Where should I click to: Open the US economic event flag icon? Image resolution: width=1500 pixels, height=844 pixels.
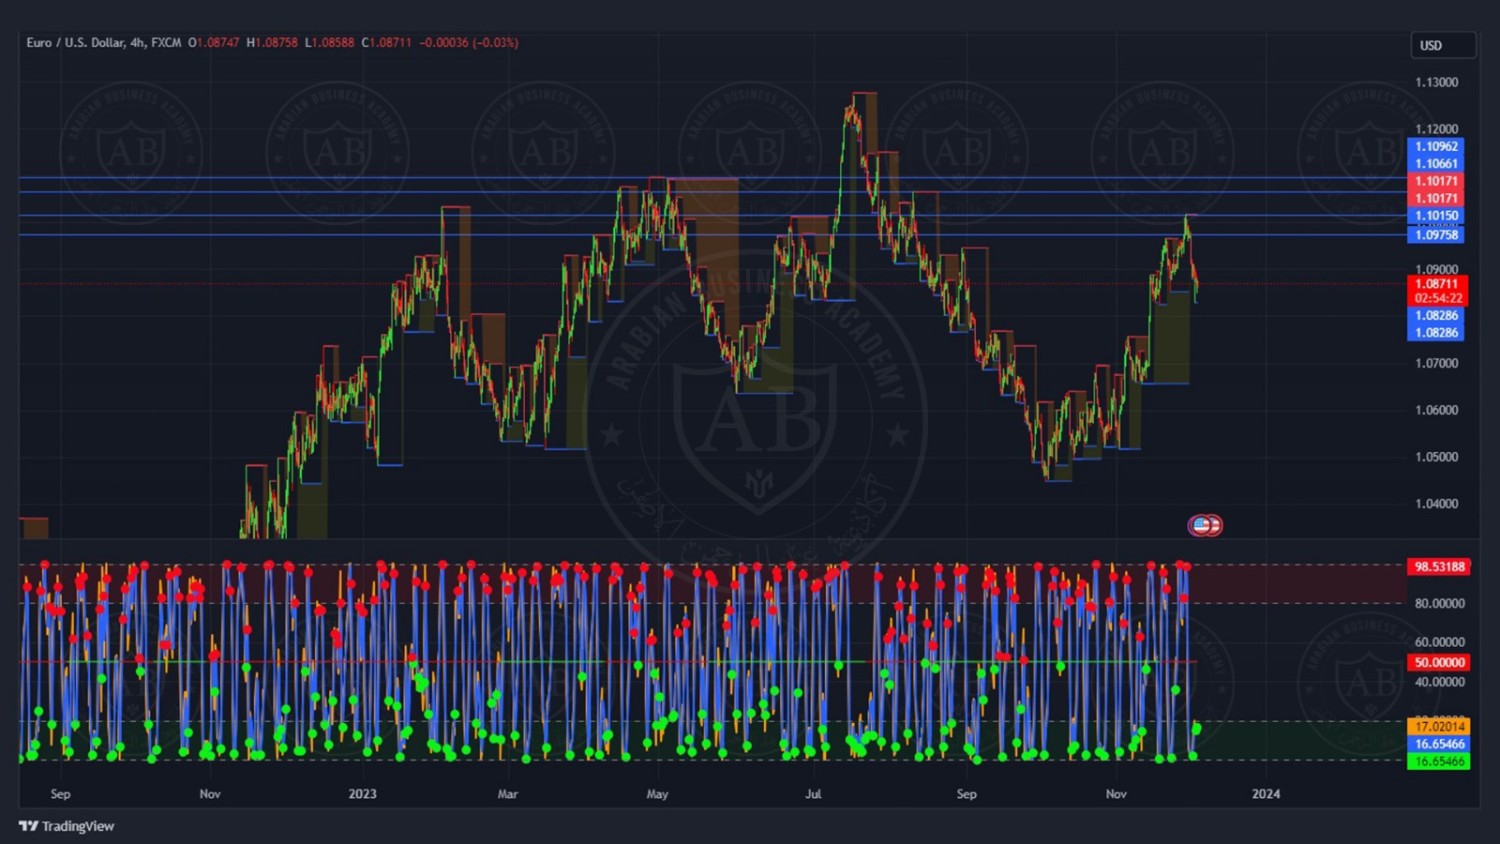[x=1204, y=525]
